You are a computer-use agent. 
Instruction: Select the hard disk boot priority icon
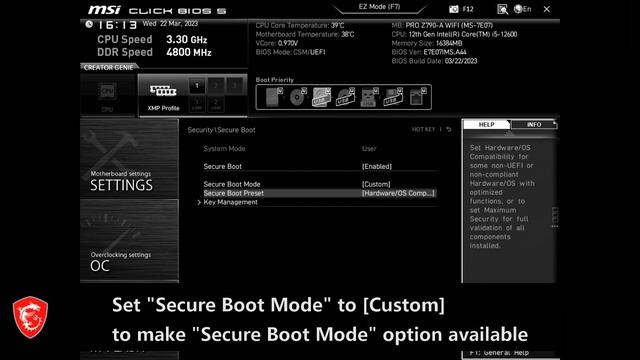click(273, 97)
